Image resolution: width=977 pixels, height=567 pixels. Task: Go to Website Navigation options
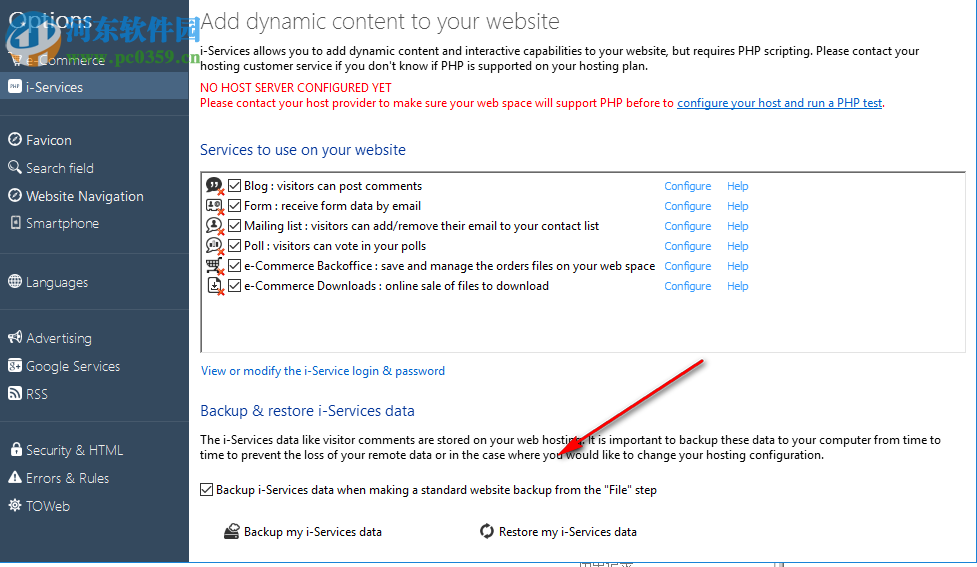tap(84, 196)
